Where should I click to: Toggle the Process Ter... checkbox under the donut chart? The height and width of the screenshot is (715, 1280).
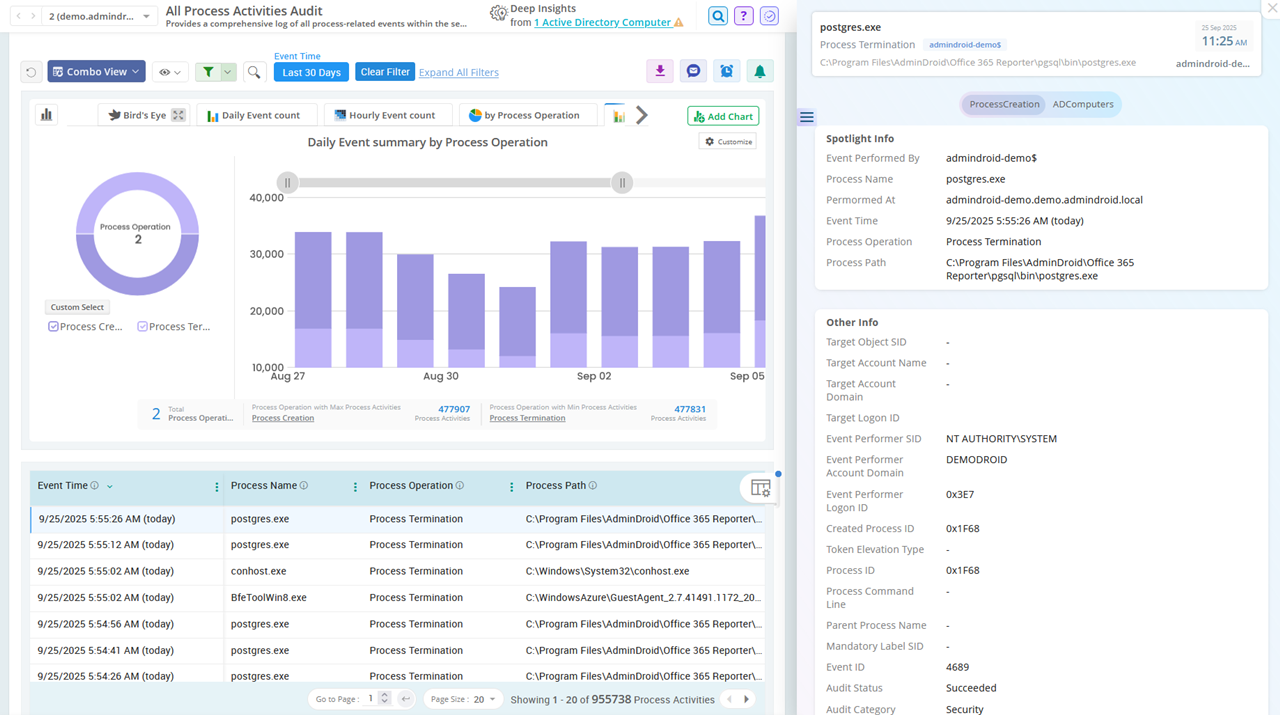pos(140,326)
